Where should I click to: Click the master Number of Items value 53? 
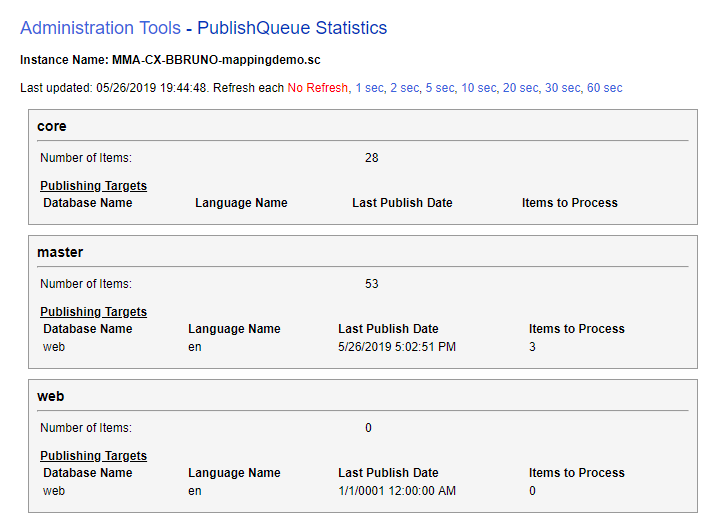(x=372, y=284)
